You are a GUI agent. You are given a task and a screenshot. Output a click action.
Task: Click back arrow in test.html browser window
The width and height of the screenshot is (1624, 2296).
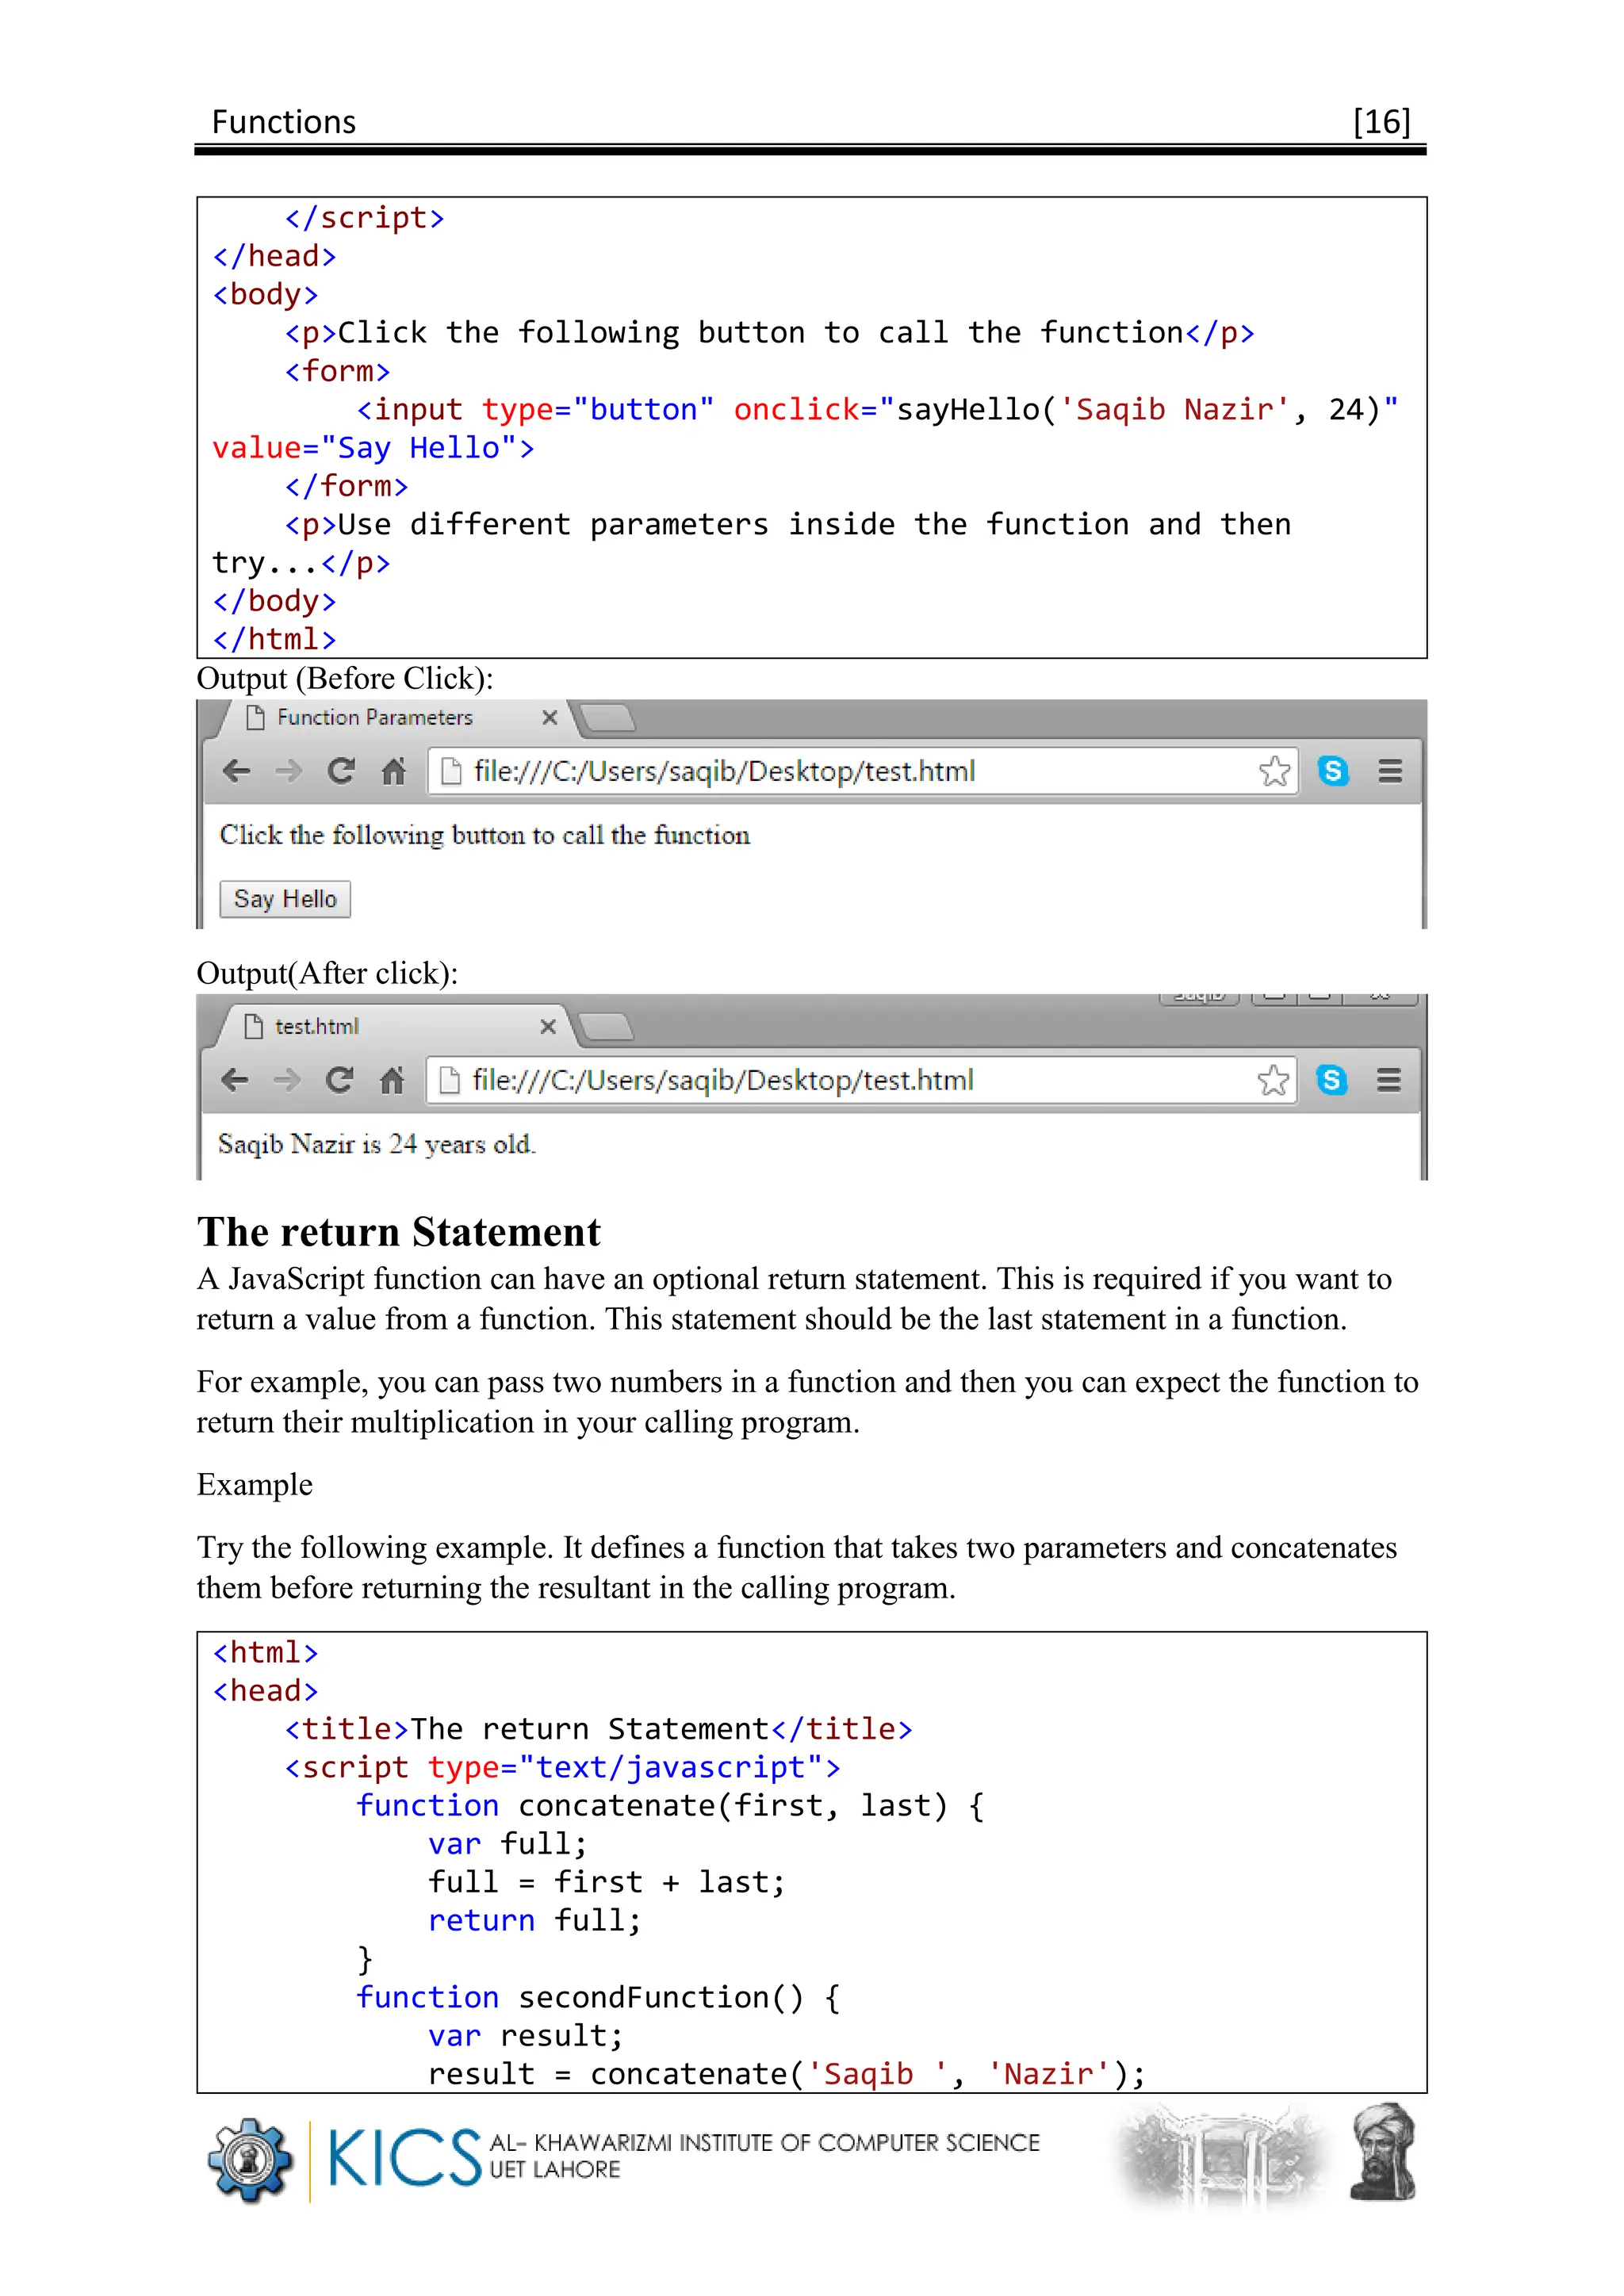point(234,1080)
